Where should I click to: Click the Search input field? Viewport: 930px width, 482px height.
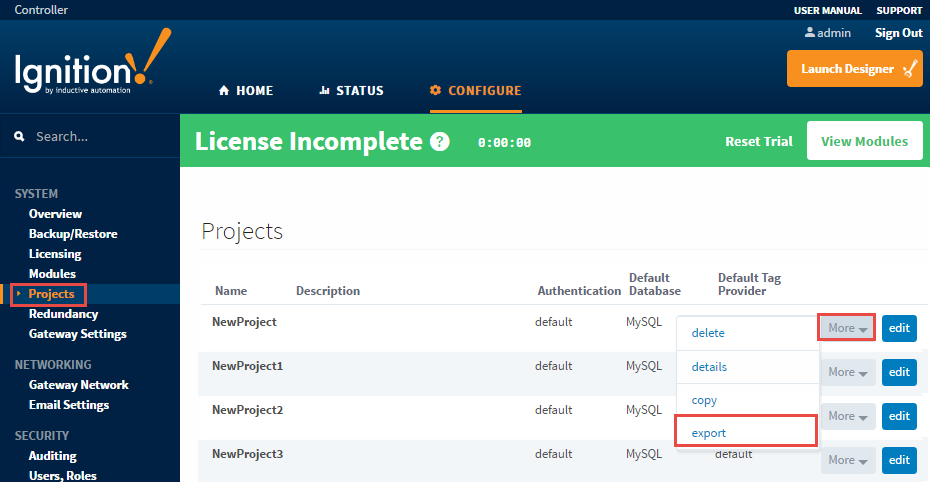(x=100, y=137)
